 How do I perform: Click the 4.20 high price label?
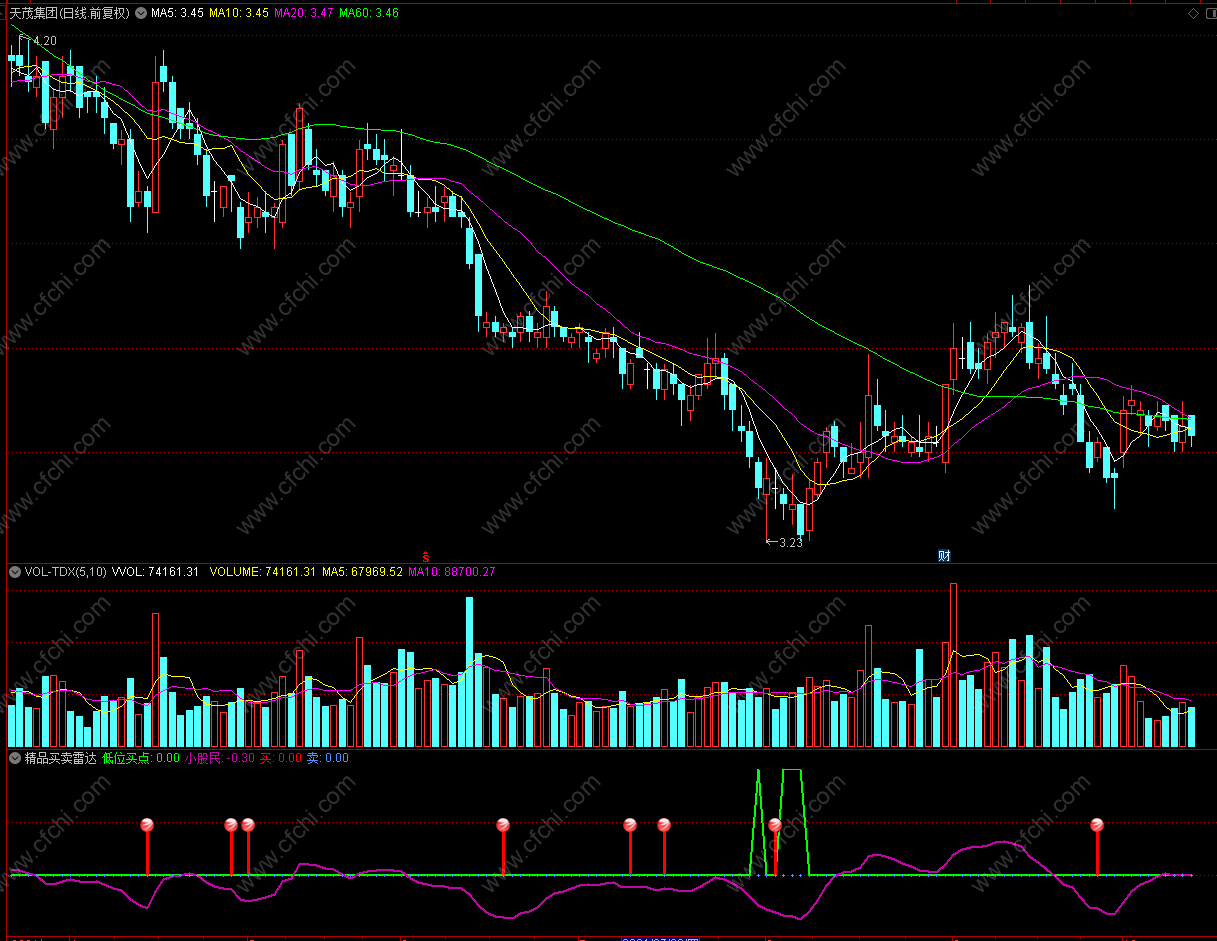[x=44, y=40]
